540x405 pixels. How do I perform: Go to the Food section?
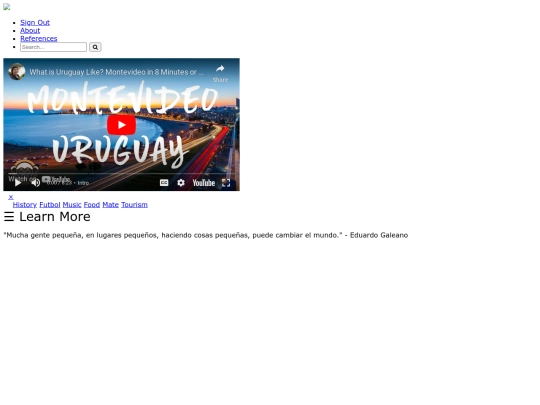[x=92, y=205]
